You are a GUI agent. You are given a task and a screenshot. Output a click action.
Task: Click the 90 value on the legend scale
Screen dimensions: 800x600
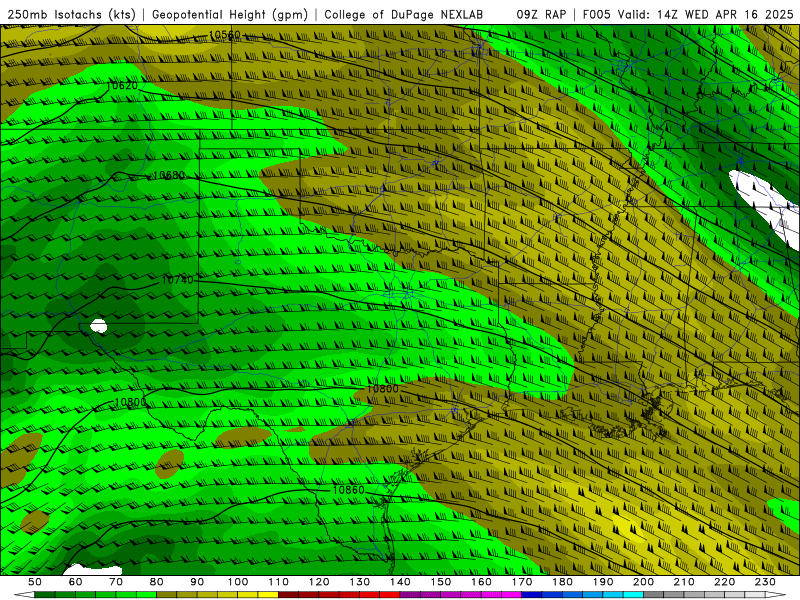197,582
